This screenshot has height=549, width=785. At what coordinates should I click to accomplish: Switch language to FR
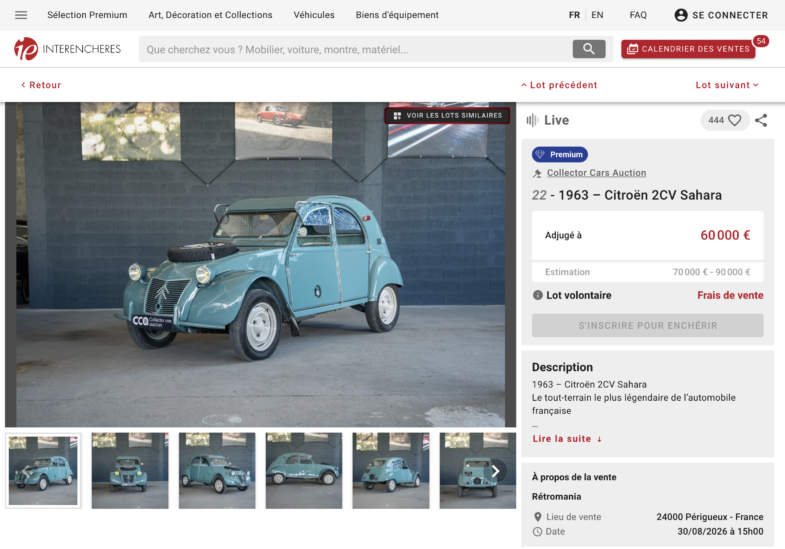(x=574, y=15)
